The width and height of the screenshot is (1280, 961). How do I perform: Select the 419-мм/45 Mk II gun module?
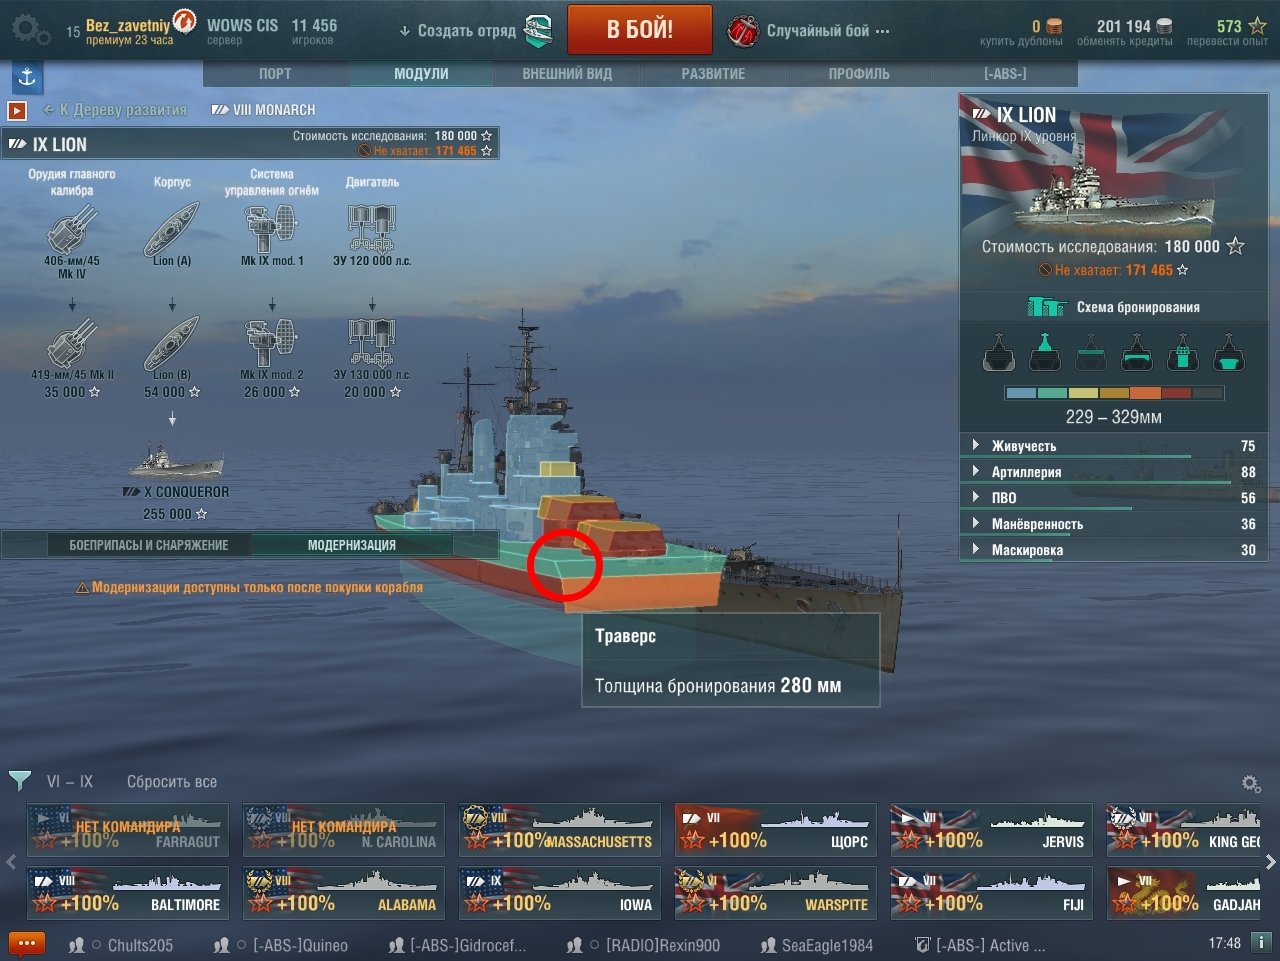[x=72, y=357]
